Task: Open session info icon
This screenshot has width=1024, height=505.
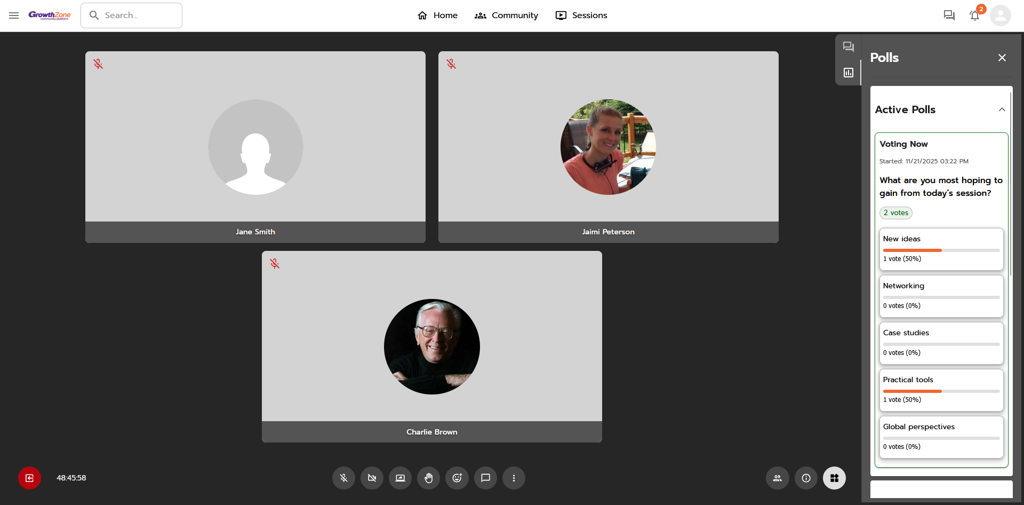Action: pyautogui.click(x=806, y=478)
